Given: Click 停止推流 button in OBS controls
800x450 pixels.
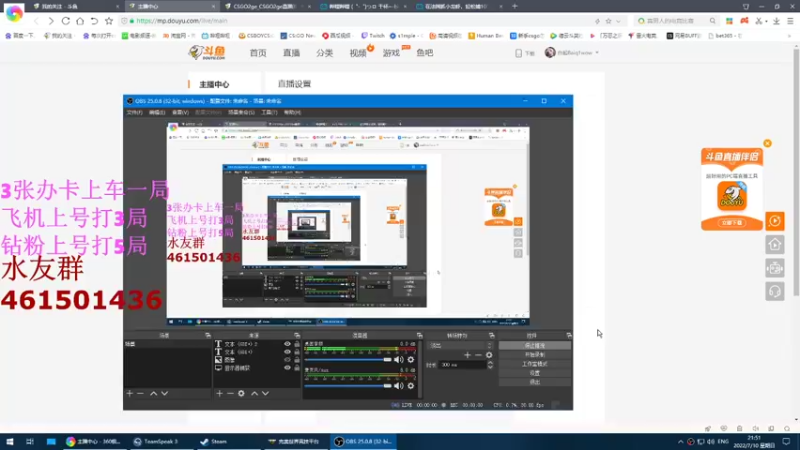Looking at the screenshot, I should pos(535,345).
